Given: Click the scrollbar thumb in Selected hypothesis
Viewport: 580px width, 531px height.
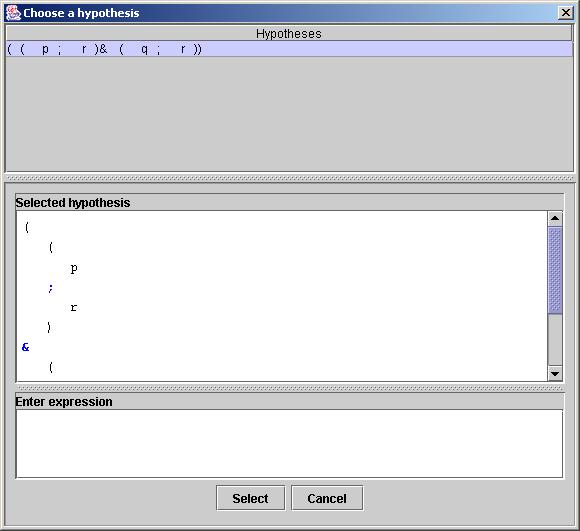Looking at the screenshot, I should coord(555,270).
